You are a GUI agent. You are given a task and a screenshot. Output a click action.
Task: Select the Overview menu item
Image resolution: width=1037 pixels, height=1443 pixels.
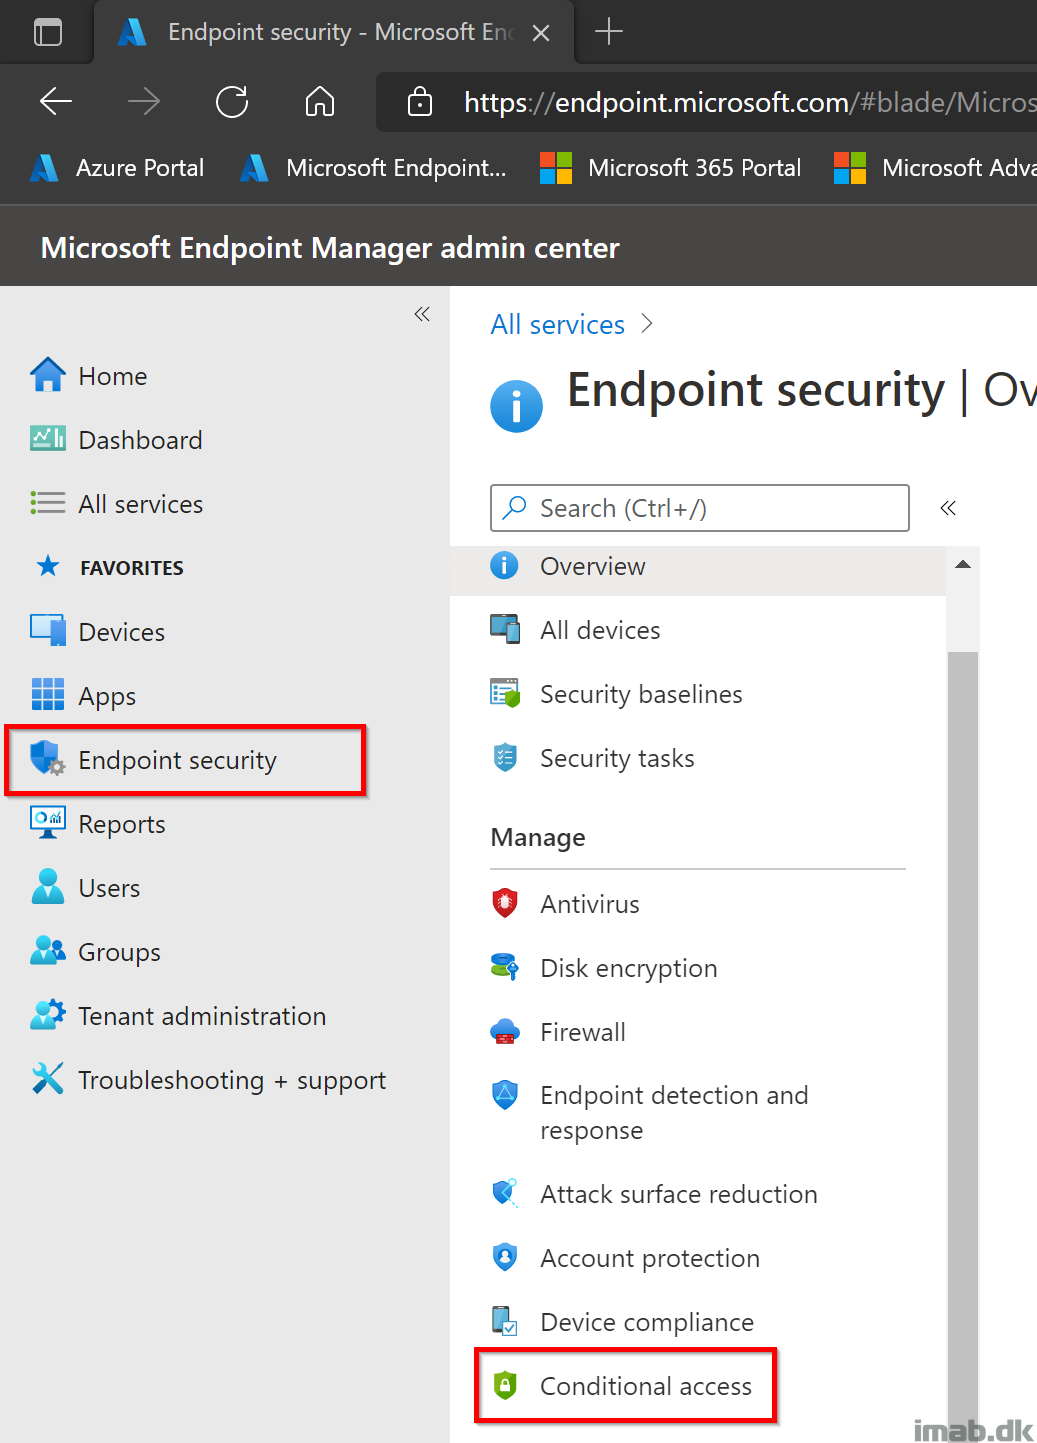698,566
